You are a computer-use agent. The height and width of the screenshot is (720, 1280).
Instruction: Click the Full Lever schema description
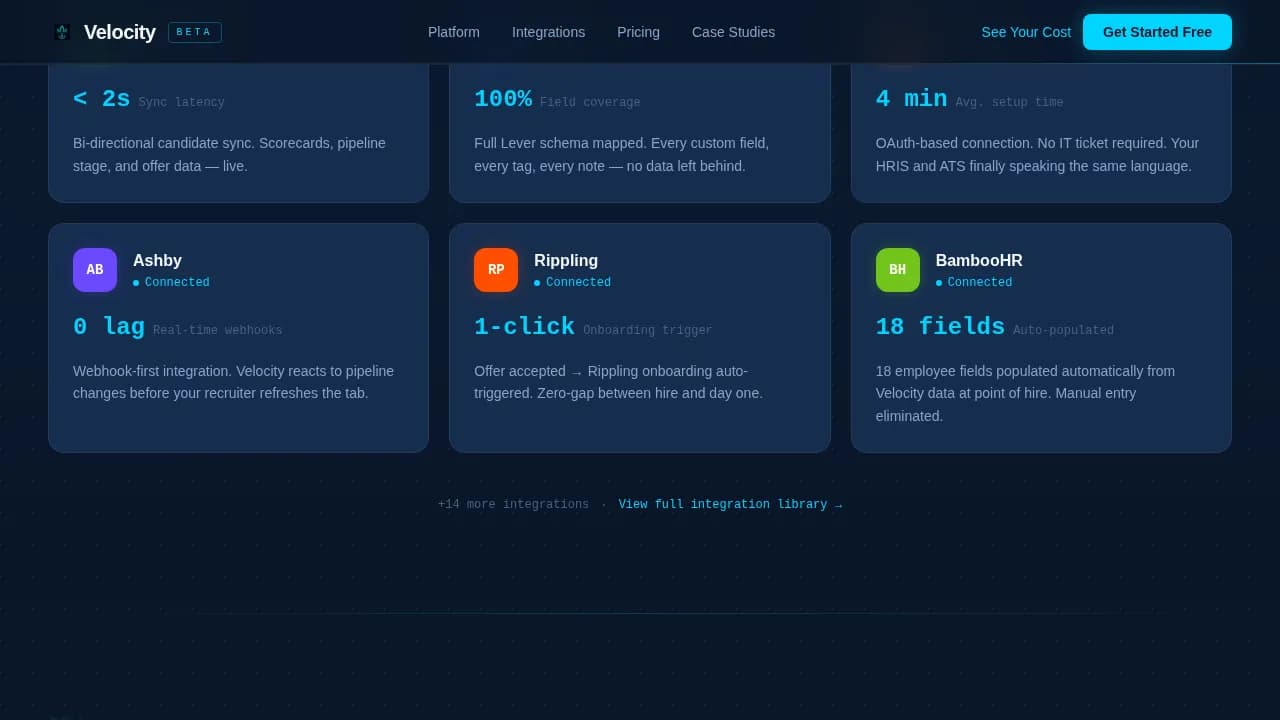(x=621, y=154)
